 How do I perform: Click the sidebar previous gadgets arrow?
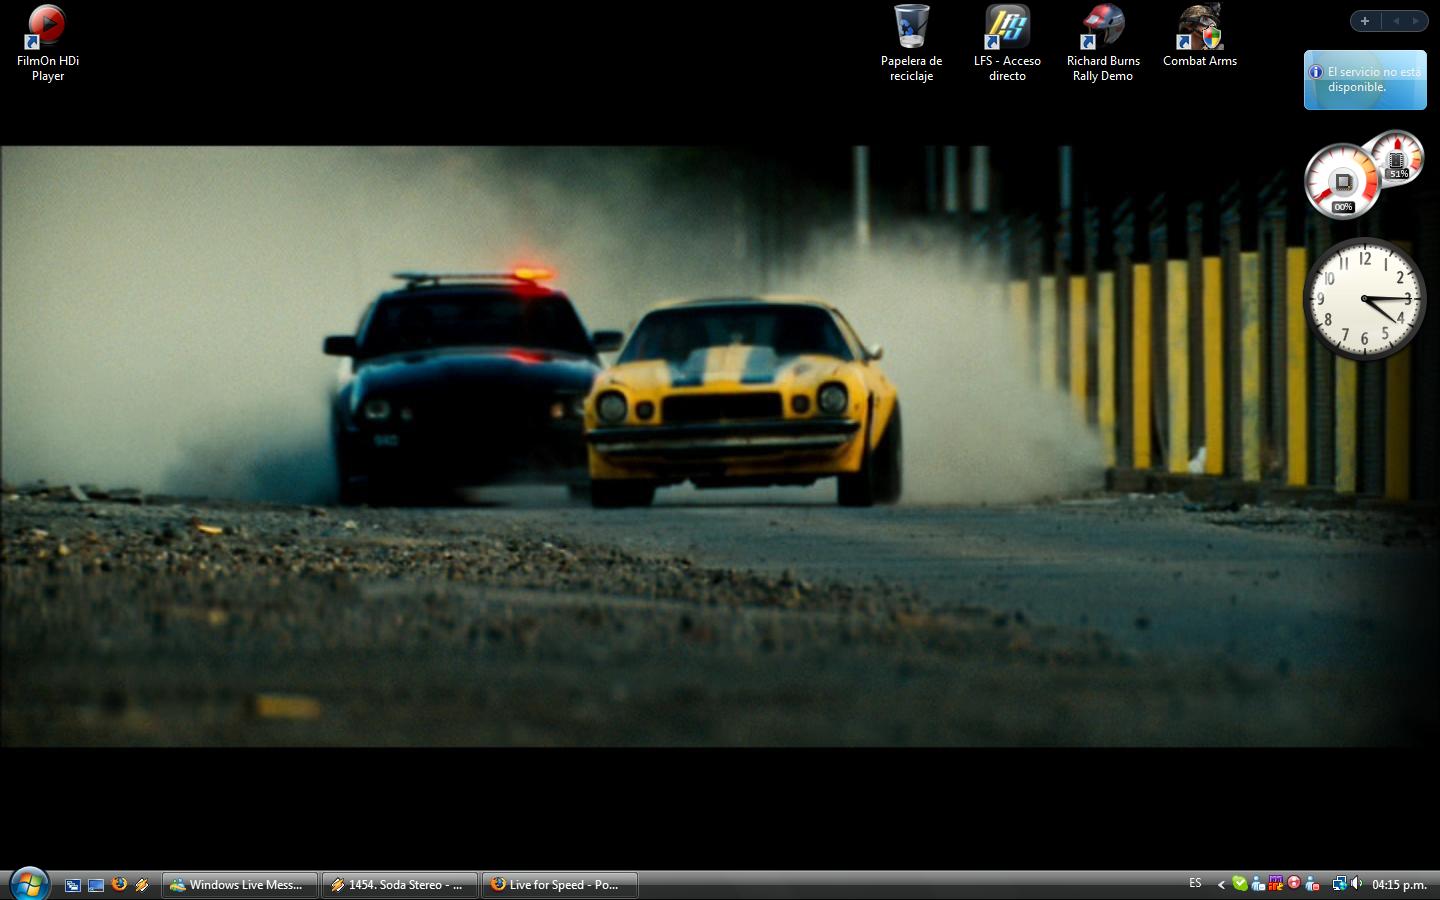(x=1396, y=21)
